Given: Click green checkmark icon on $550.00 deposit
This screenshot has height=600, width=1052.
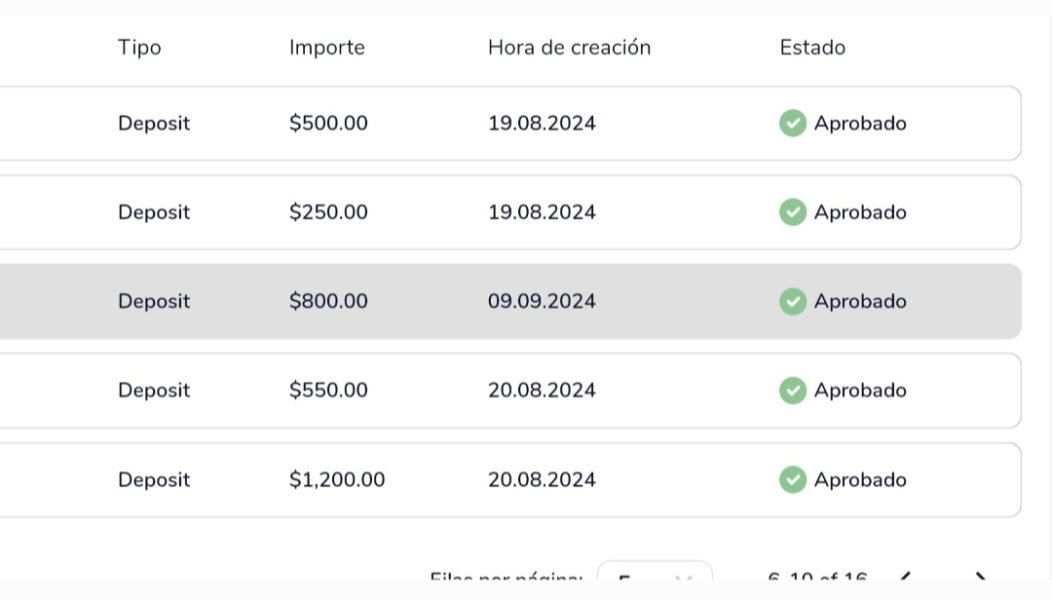Looking at the screenshot, I should pyautogui.click(x=792, y=391).
